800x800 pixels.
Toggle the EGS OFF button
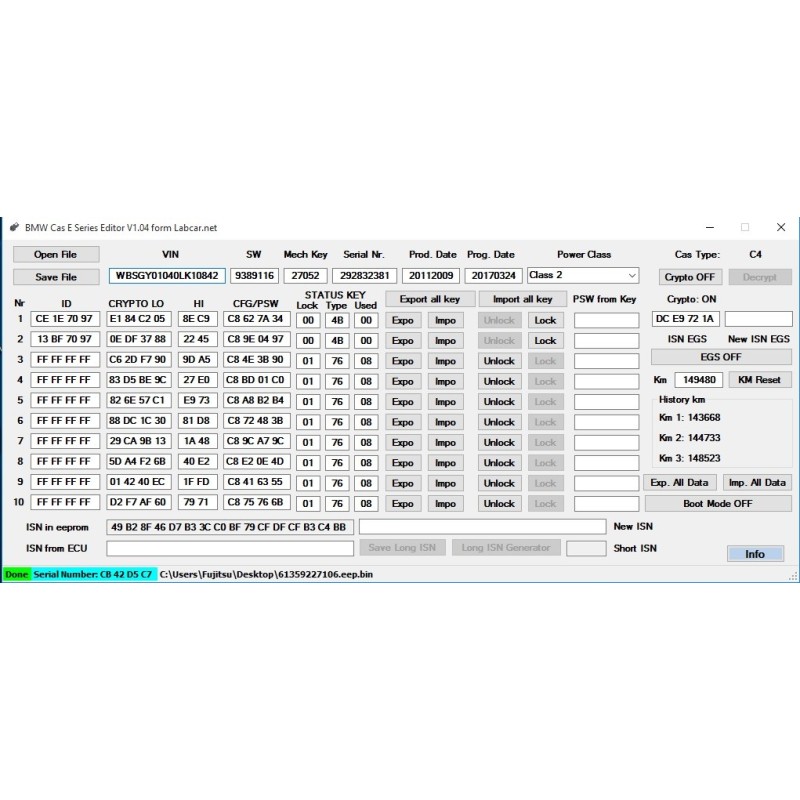(x=721, y=357)
